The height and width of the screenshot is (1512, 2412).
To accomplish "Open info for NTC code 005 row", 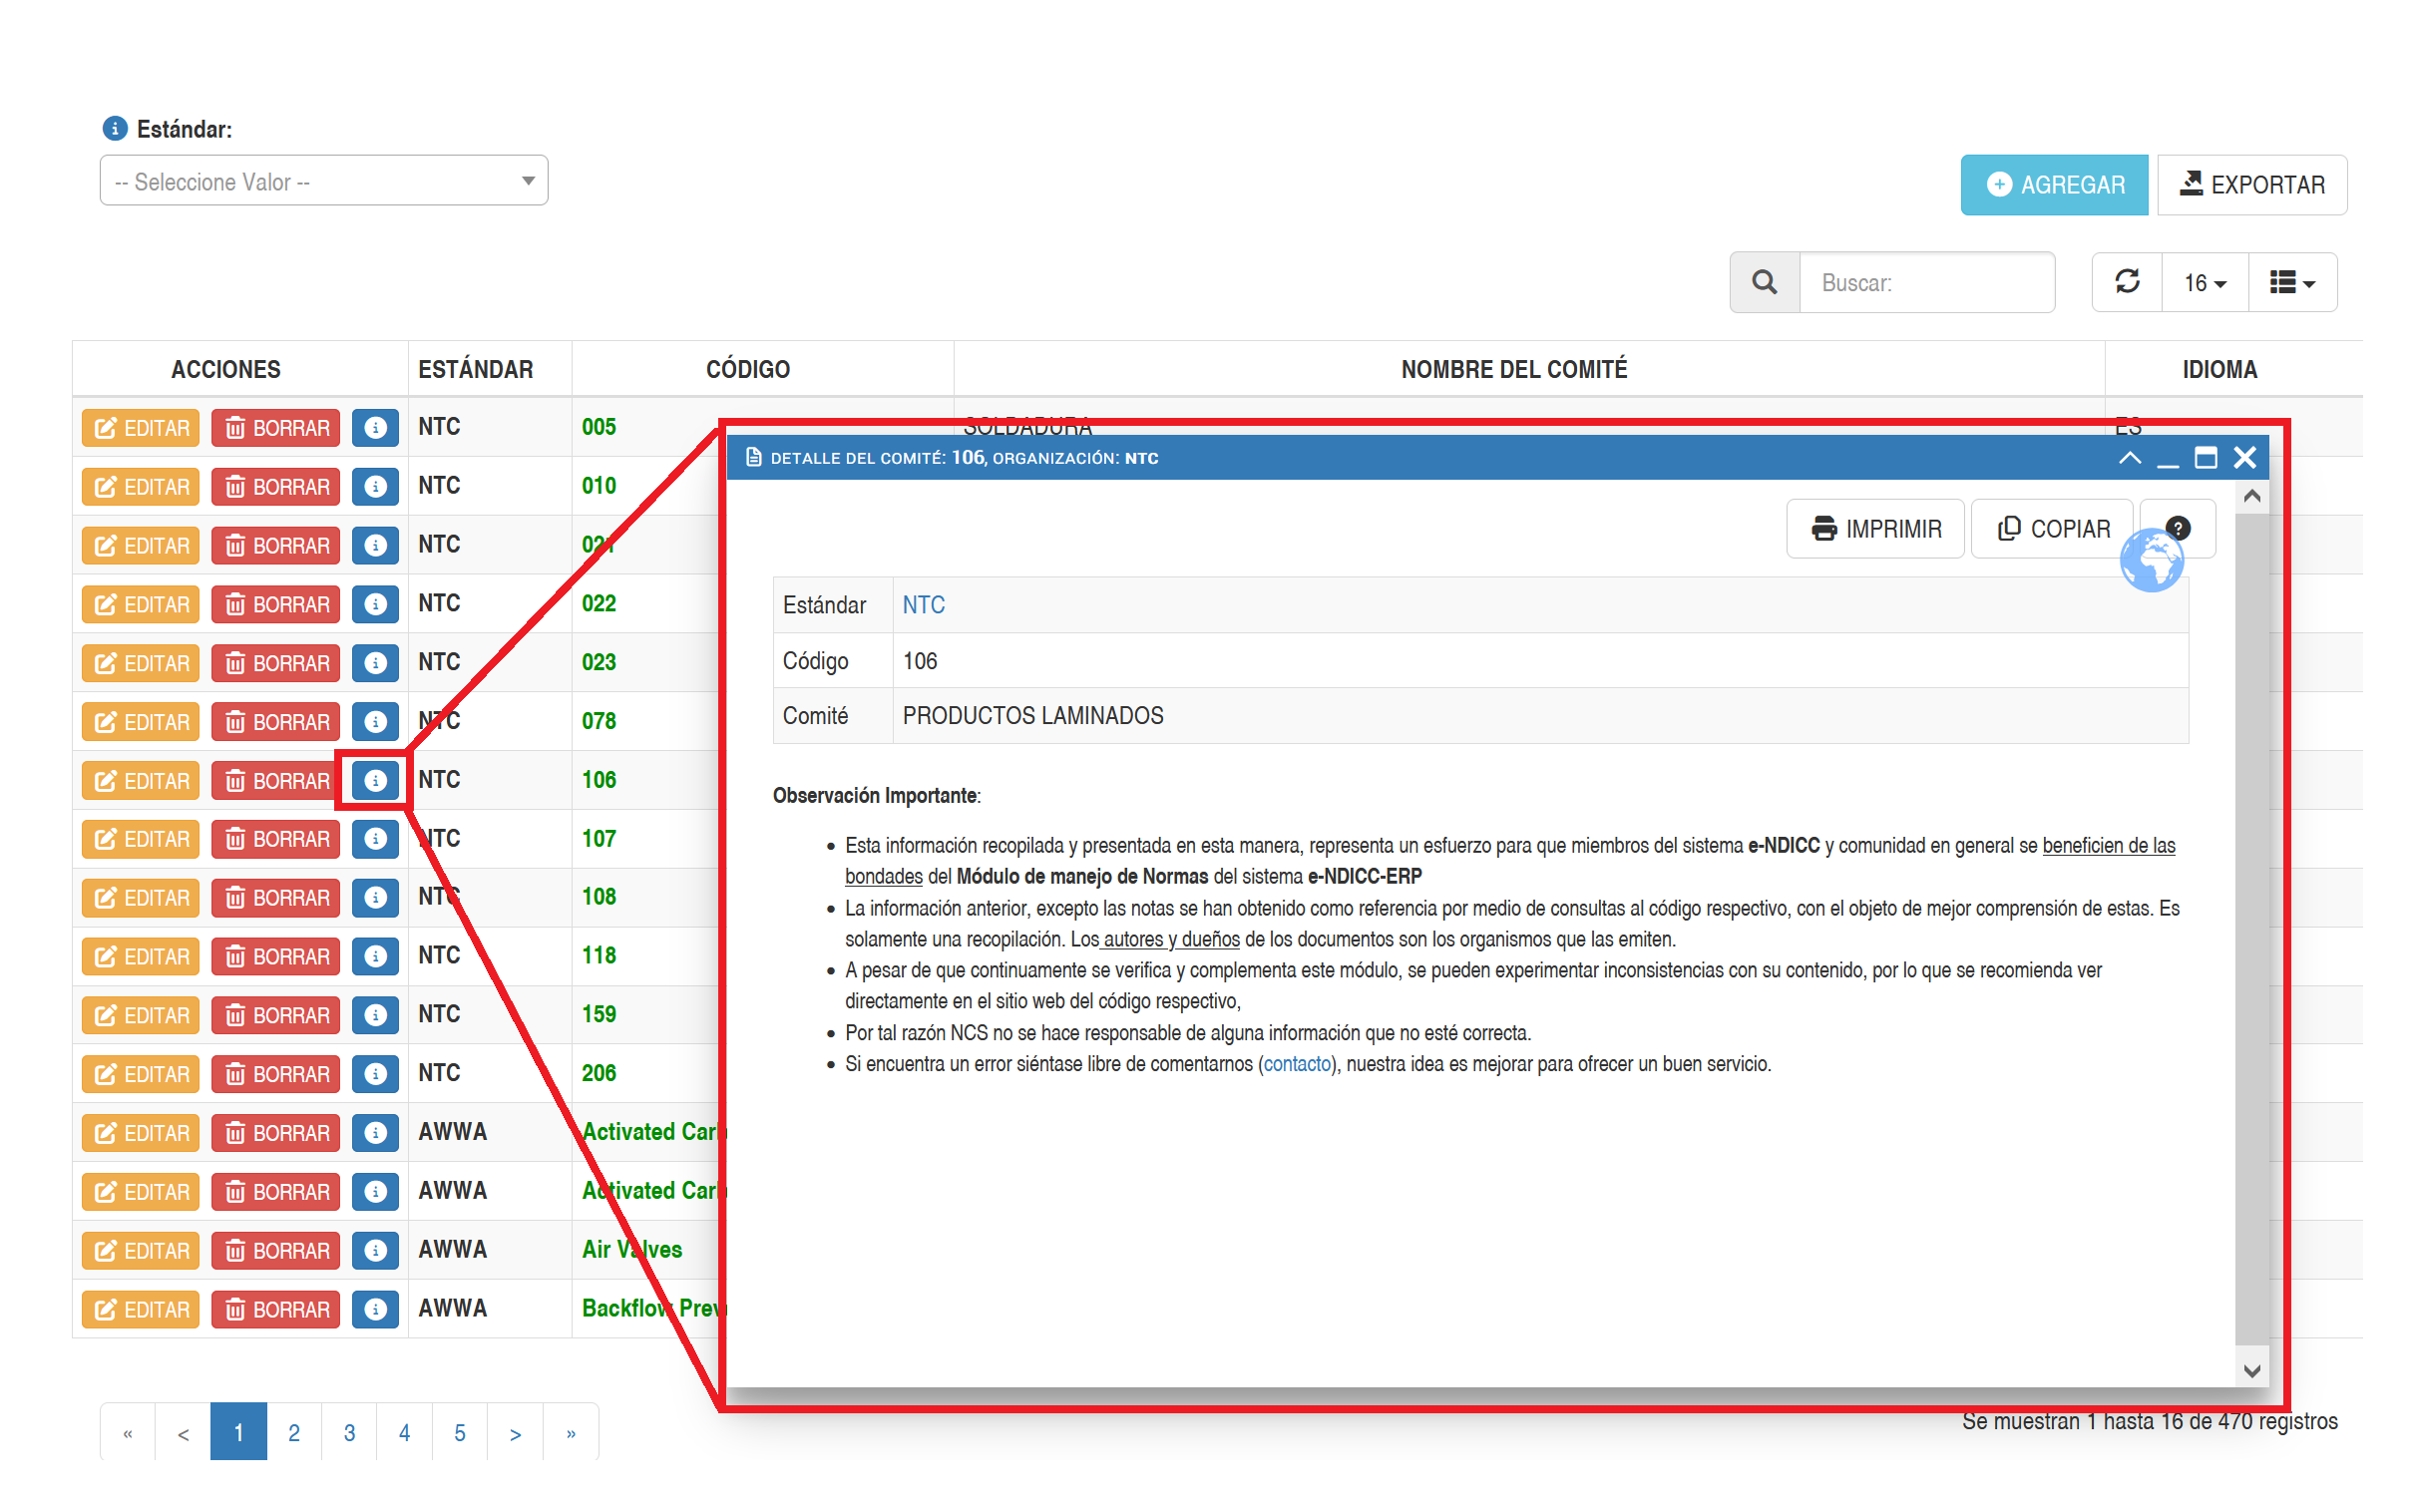I will point(375,428).
